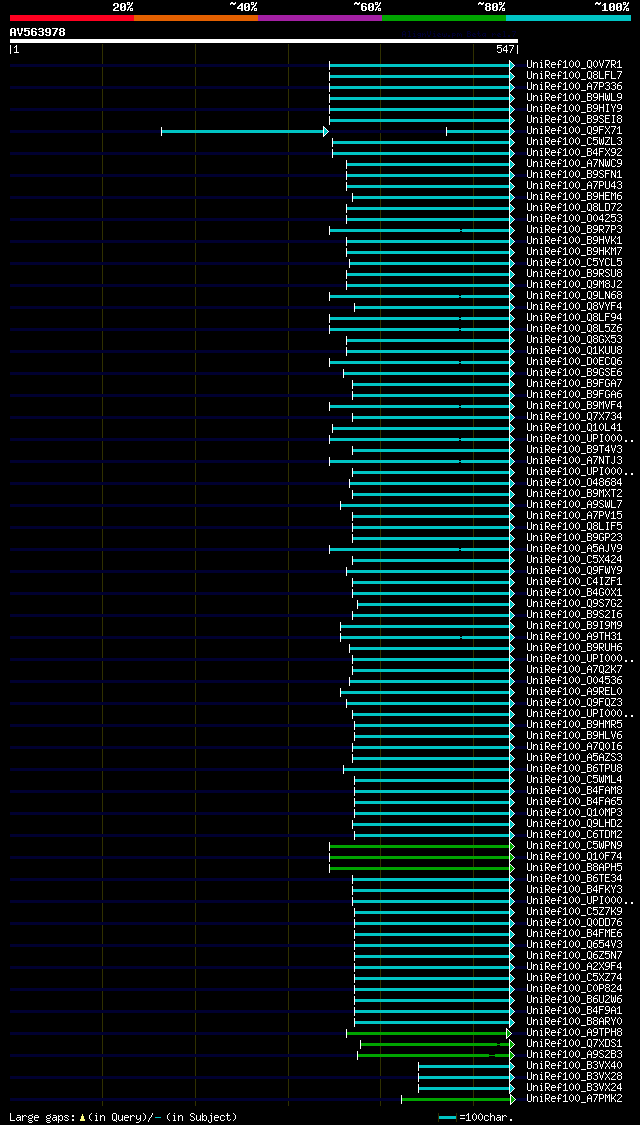
Task: Open hit UniRef100_B9GSE6
Action: pyautogui.click(x=574, y=372)
